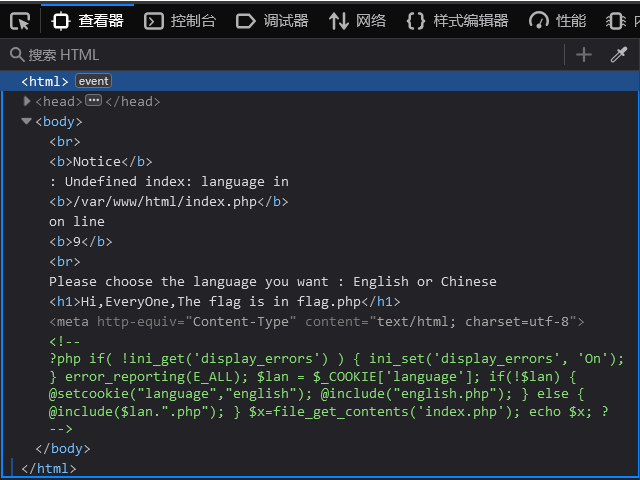This screenshot has height=480, width=640.
Task: Activate the element picker arrow icon
Action: point(20,21)
